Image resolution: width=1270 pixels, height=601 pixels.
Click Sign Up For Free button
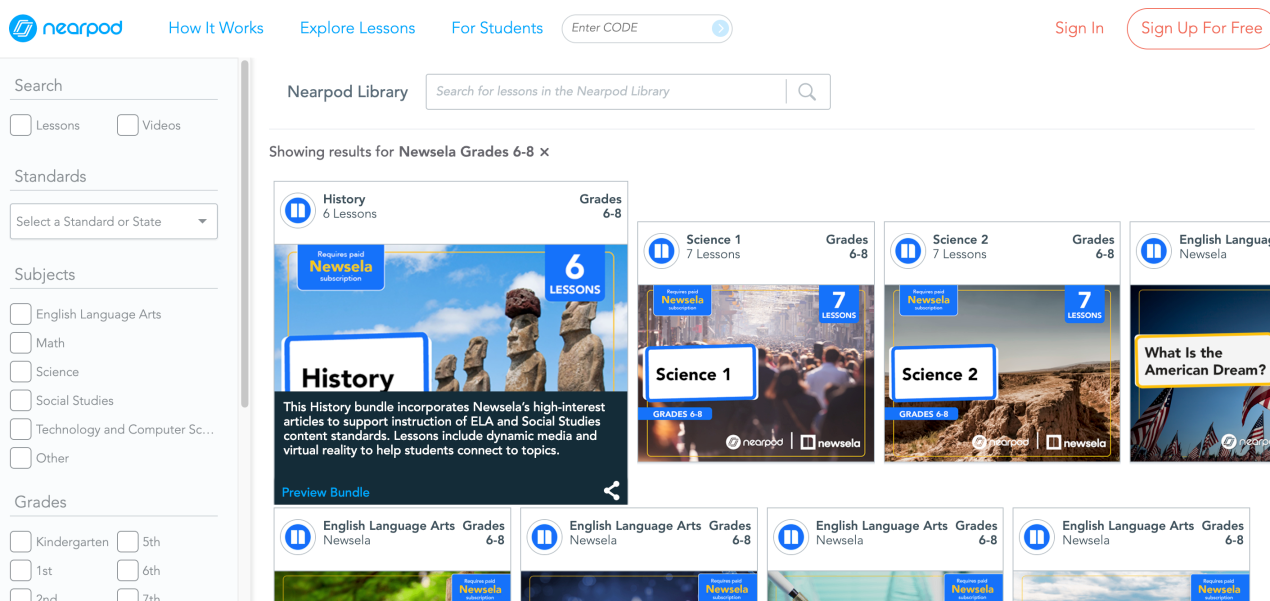coord(1200,28)
